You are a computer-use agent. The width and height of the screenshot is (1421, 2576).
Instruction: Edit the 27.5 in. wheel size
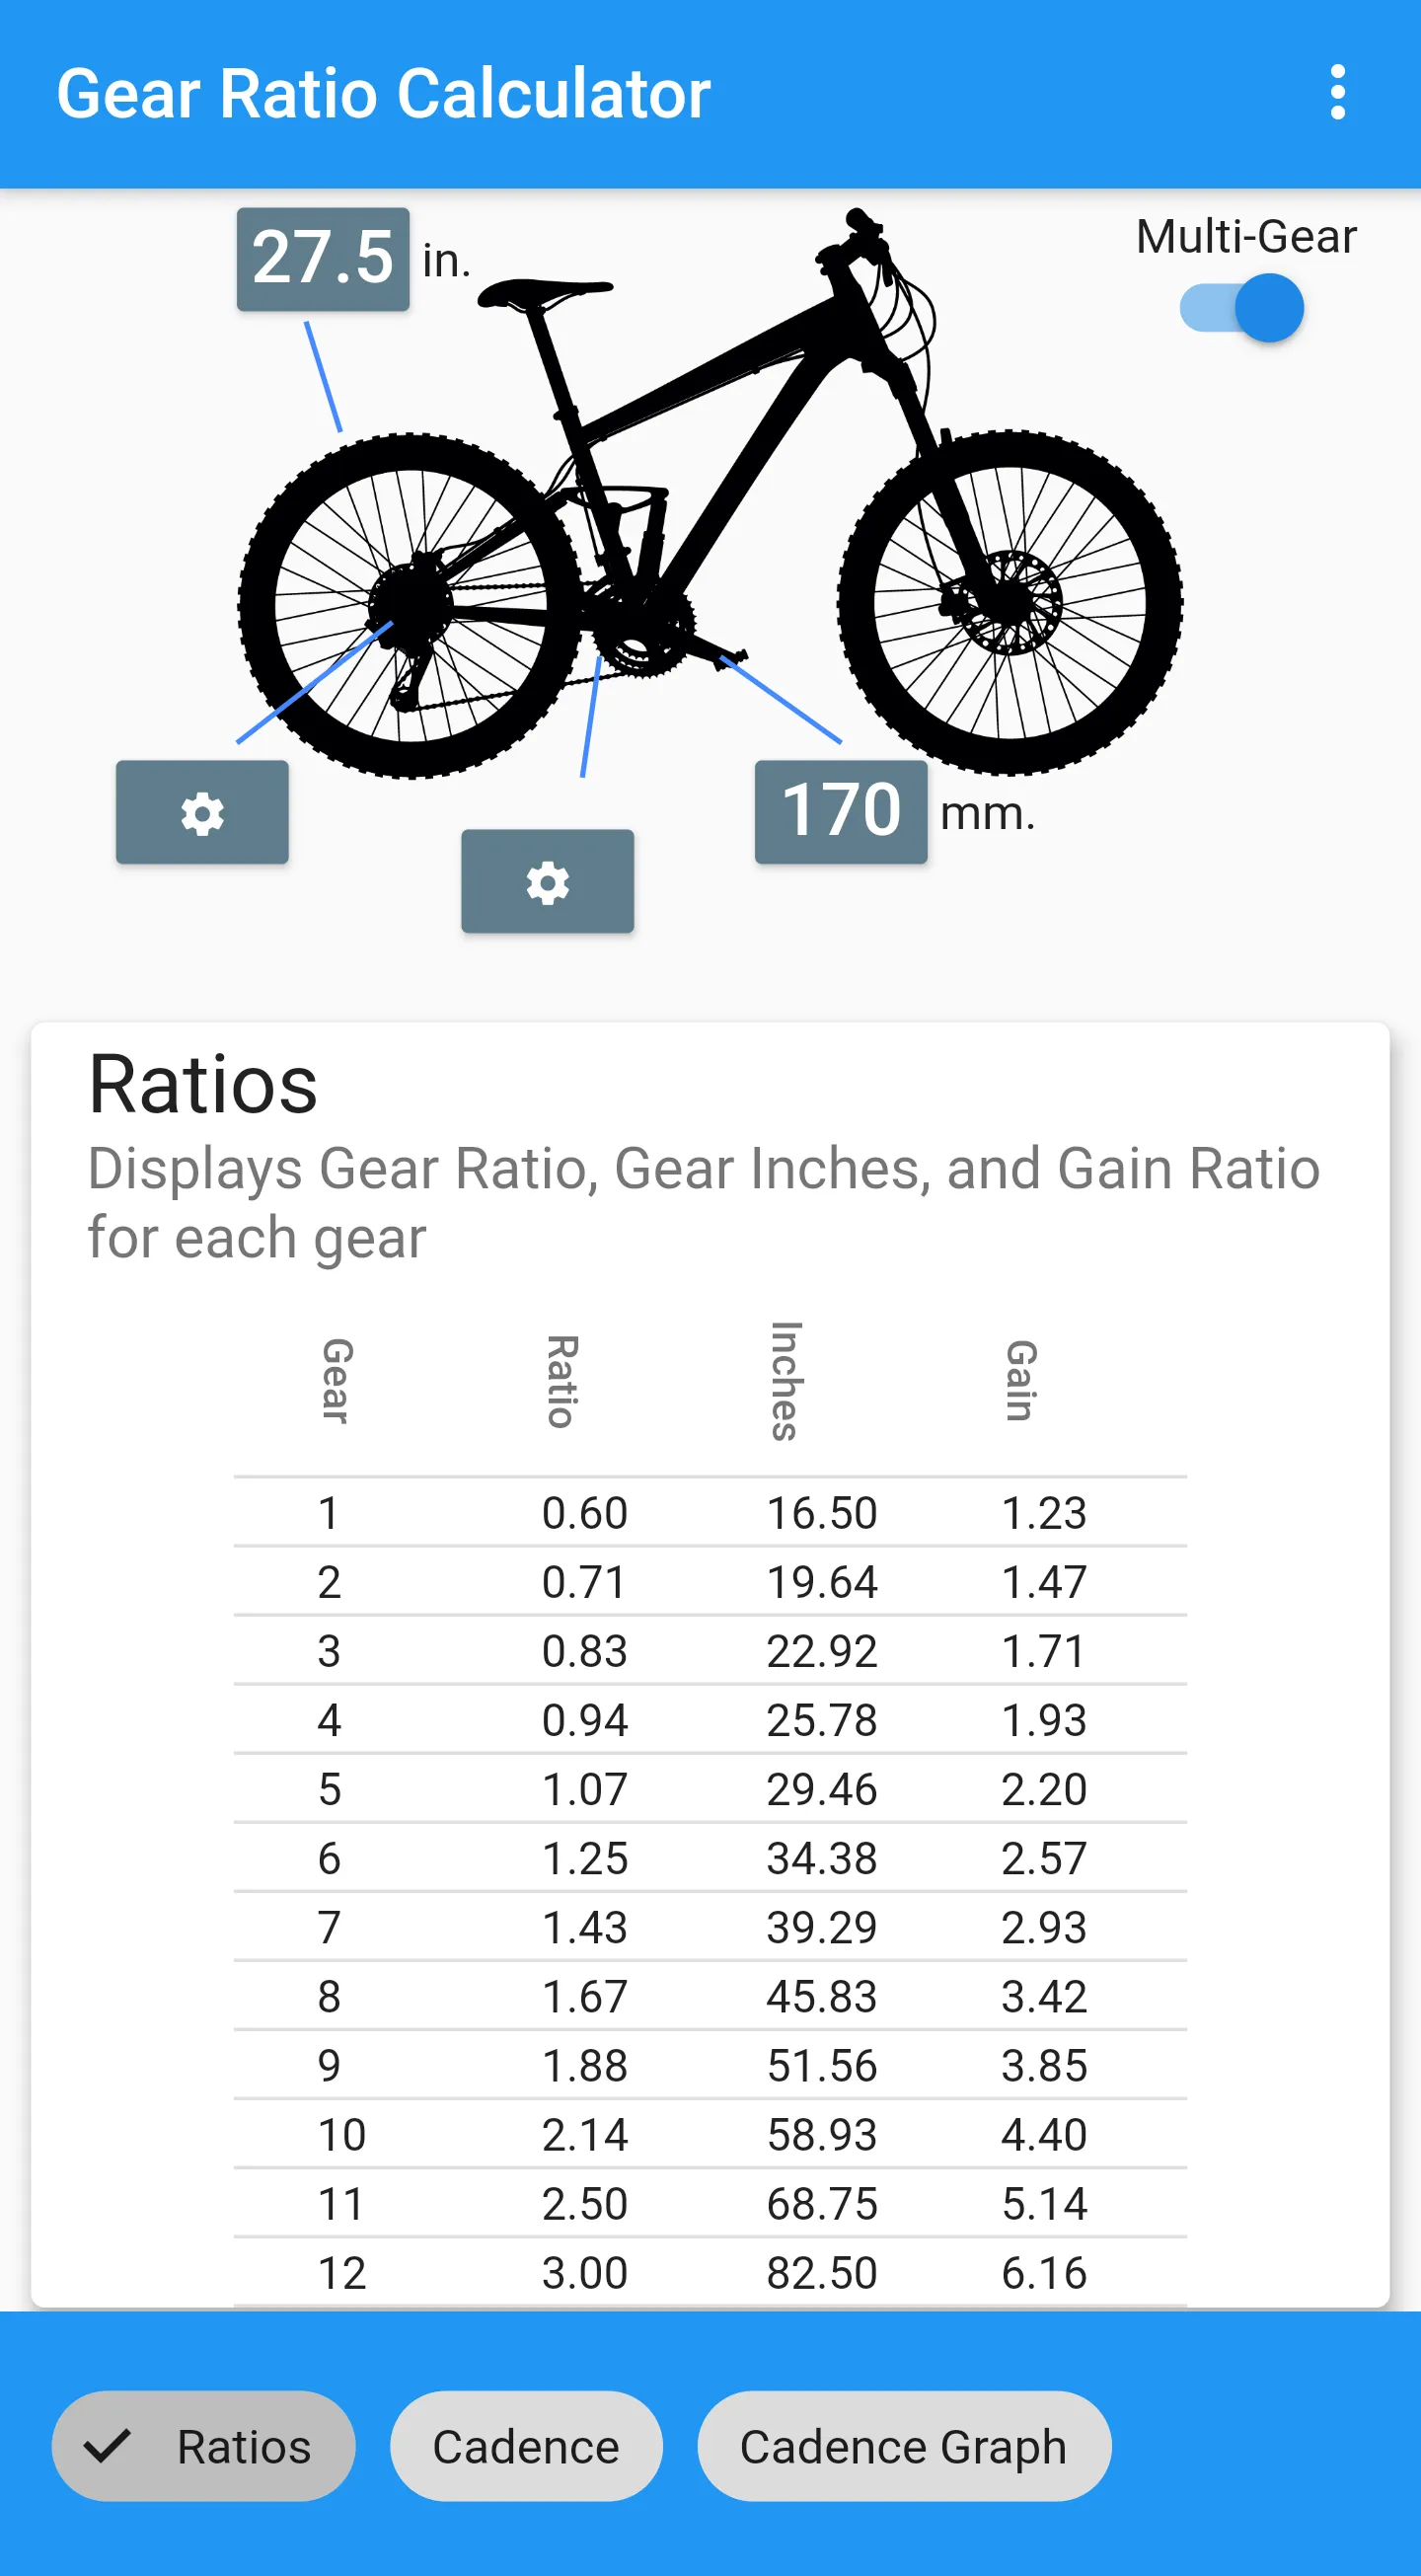(323, 259)
